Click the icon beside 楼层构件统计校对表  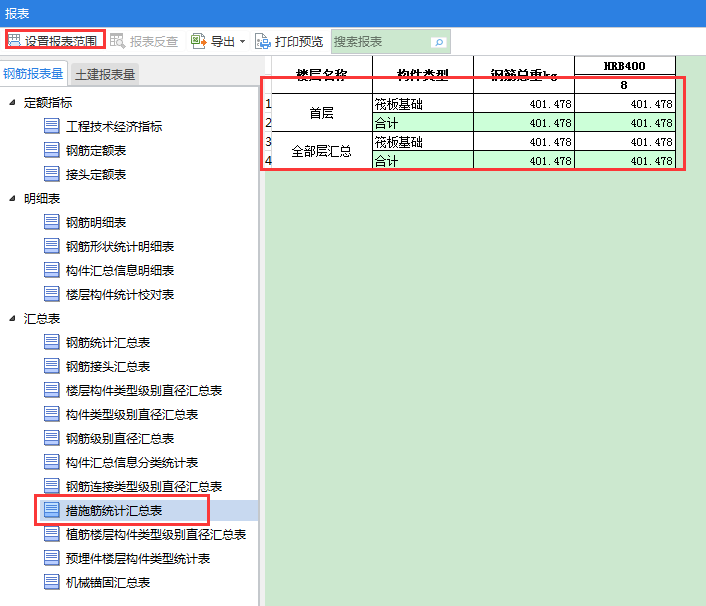[52, 294]
